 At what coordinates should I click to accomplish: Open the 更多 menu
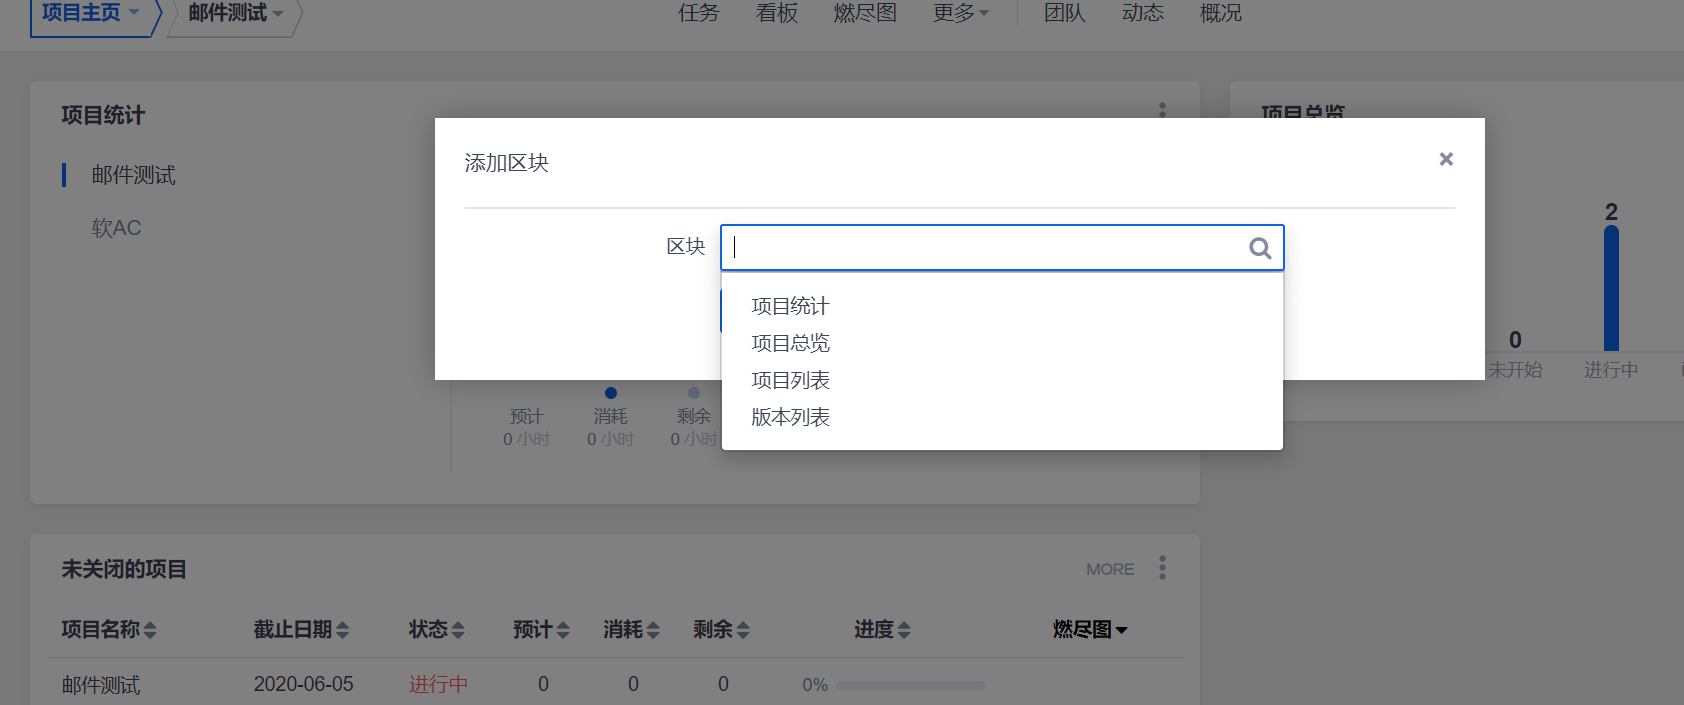[961, 13]
